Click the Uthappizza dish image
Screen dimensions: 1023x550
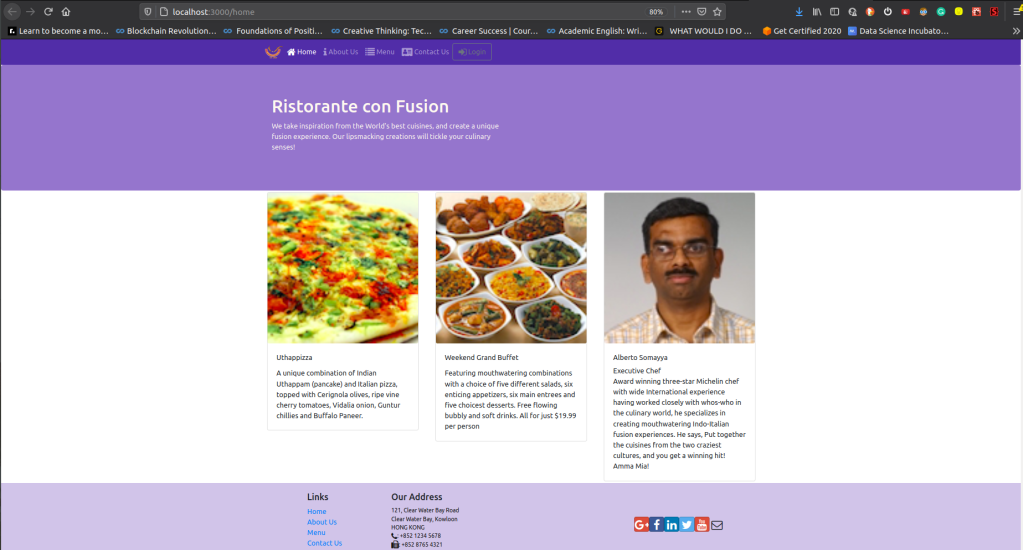(342, 268)
